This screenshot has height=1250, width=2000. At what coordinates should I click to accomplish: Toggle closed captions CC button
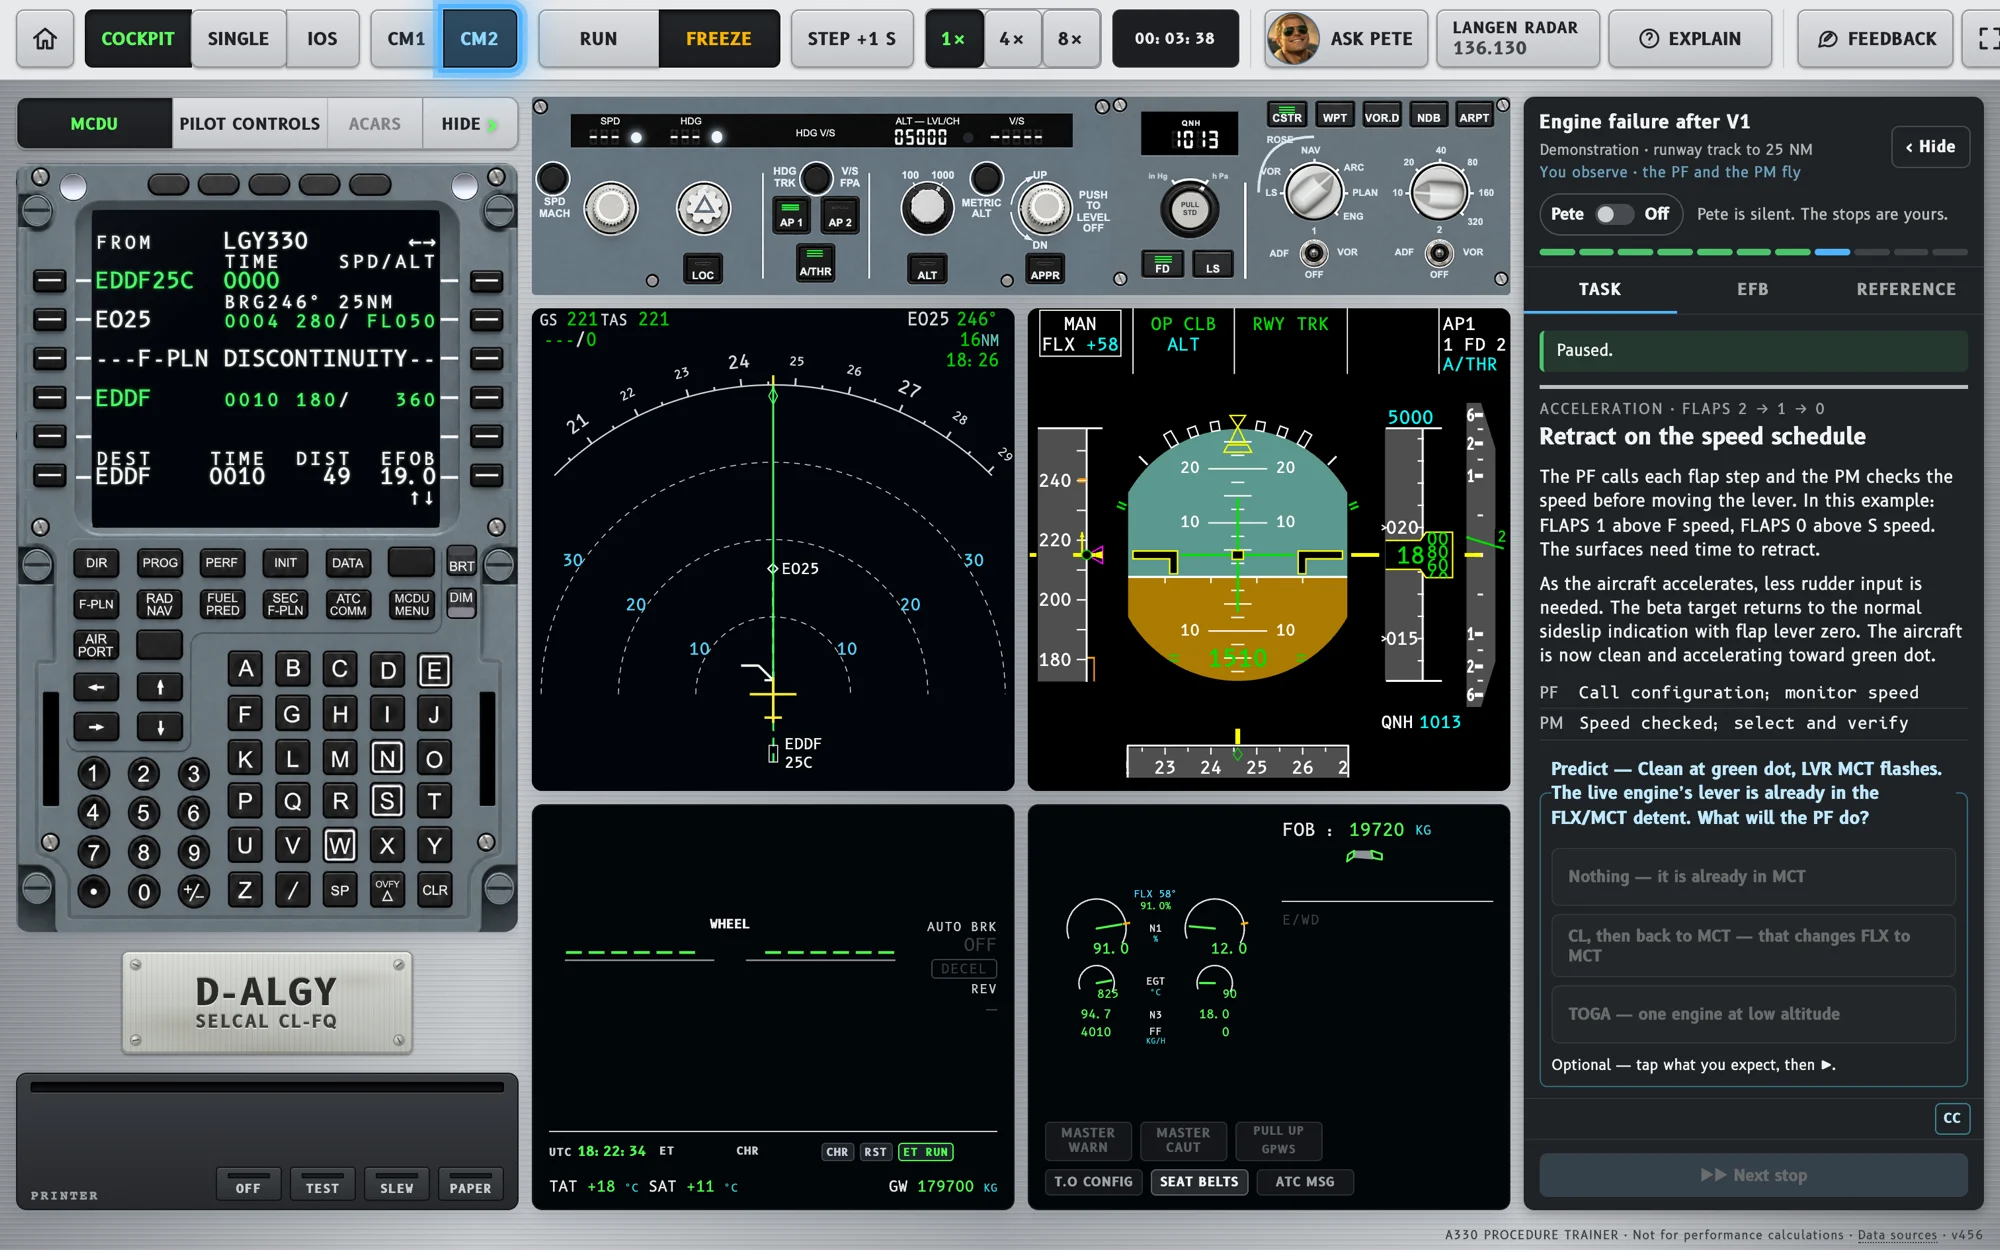click(x=1952, y=1118)
